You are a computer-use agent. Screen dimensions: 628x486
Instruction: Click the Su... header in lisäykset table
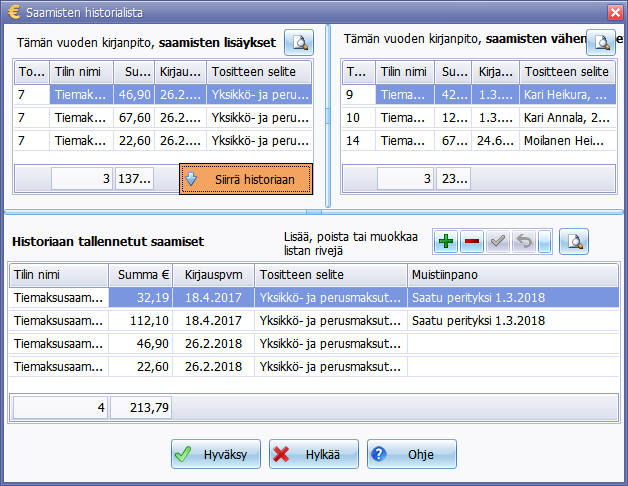coord(134,72)
